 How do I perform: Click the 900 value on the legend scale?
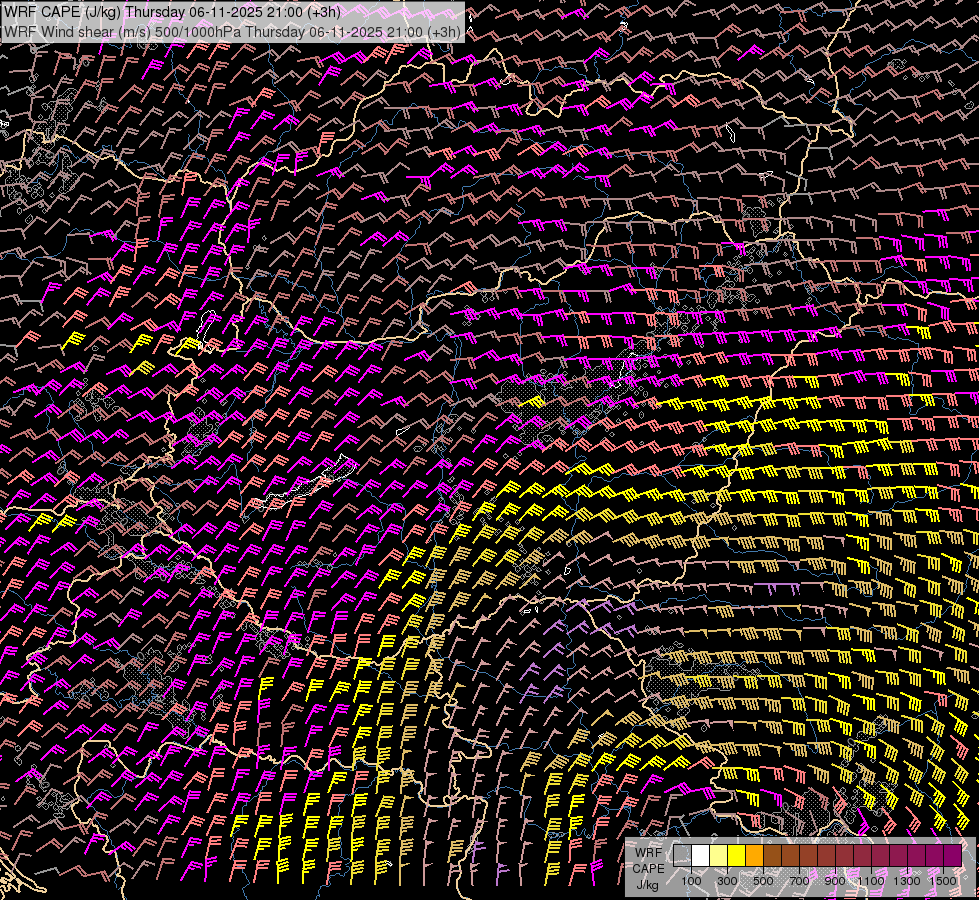(x=835, y=881)
